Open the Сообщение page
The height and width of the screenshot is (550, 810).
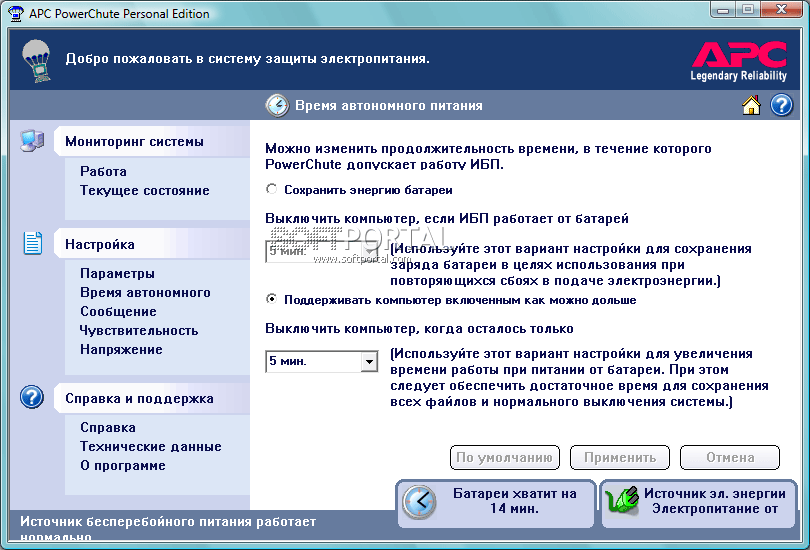coord(118,311)
